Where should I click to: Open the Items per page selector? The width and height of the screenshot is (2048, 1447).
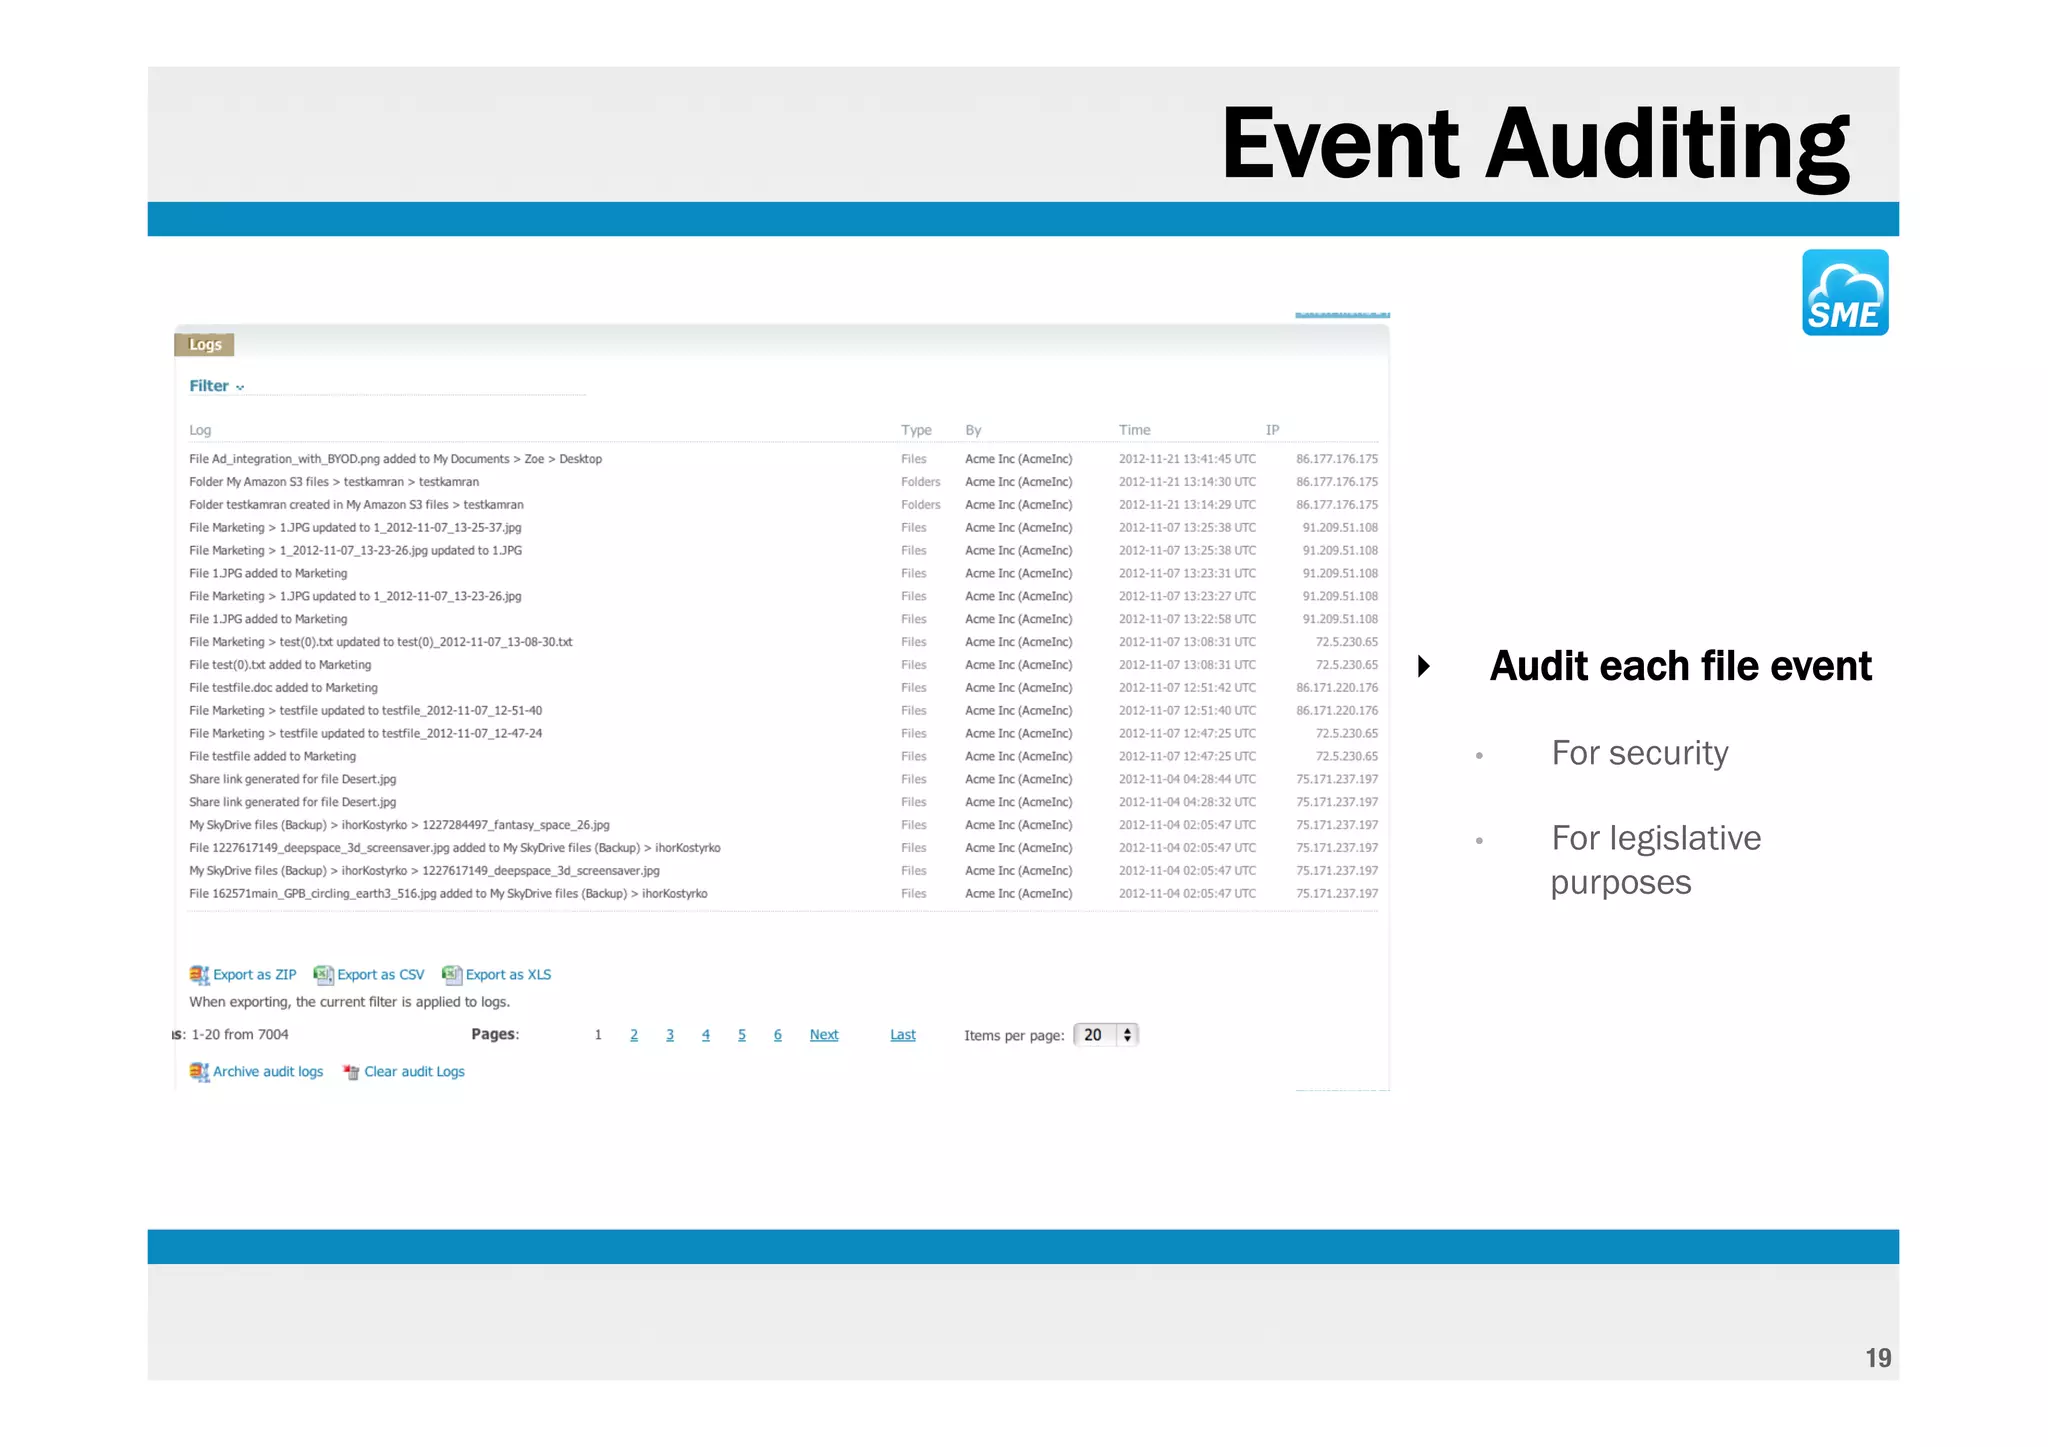coord(1106,1035)
